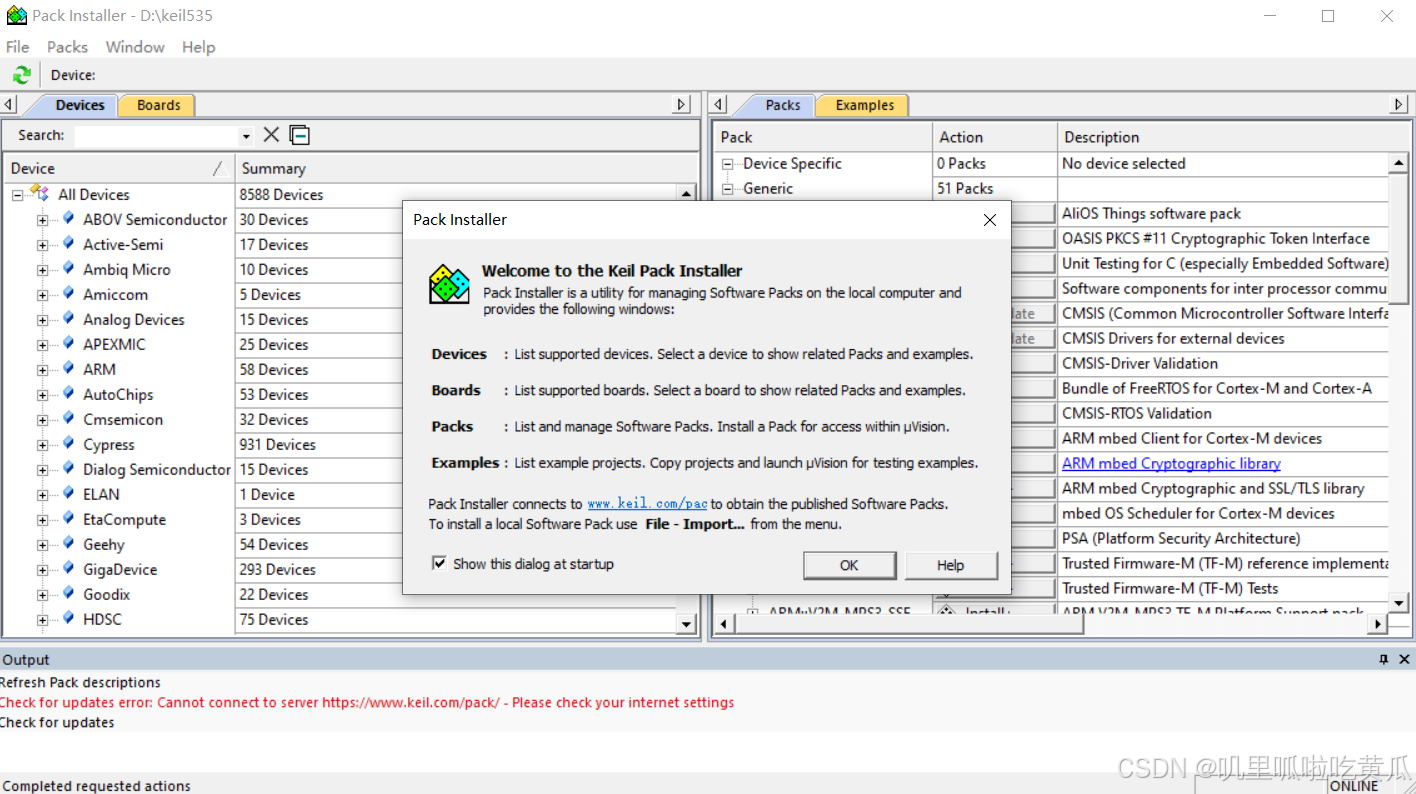Click the Pack Installer title bar app icon

click(16, 15)
